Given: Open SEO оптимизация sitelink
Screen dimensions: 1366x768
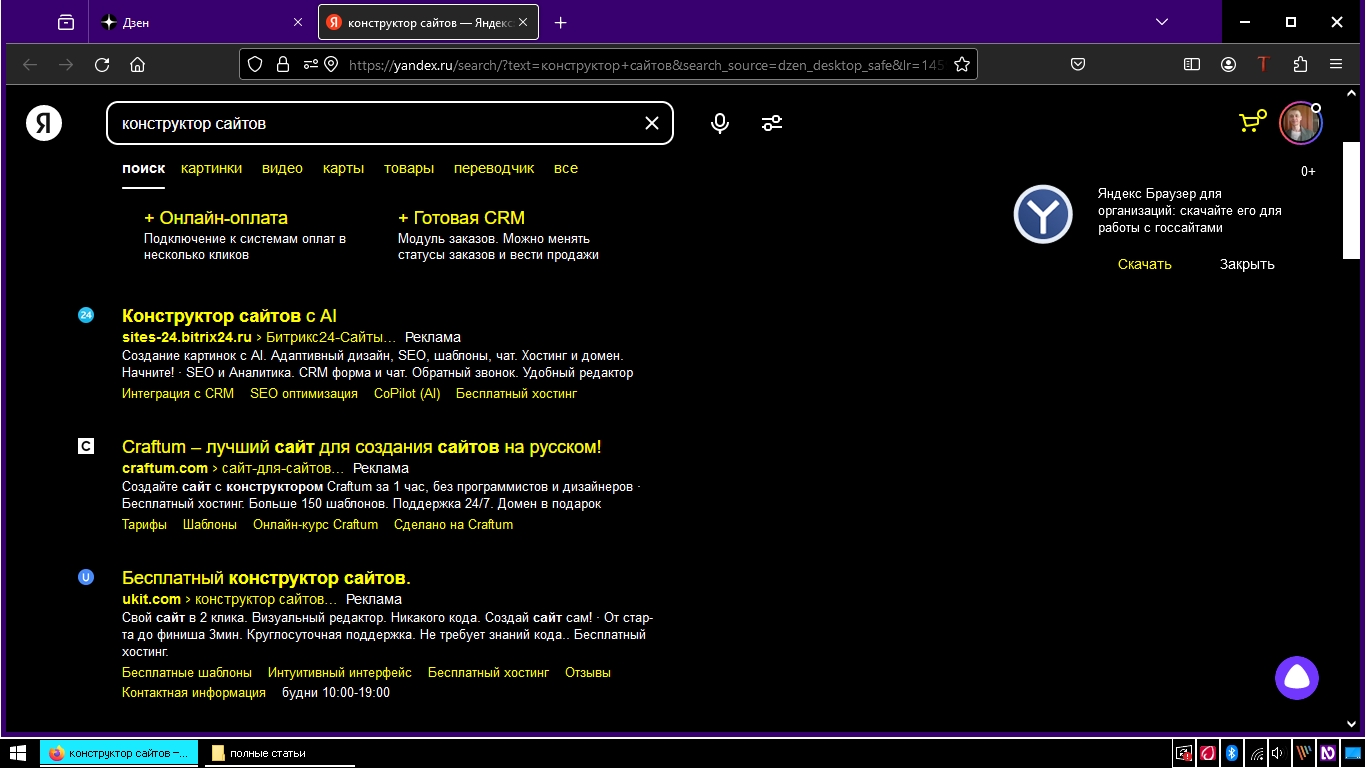Looking at the screenshot, I should pos(304,393).
